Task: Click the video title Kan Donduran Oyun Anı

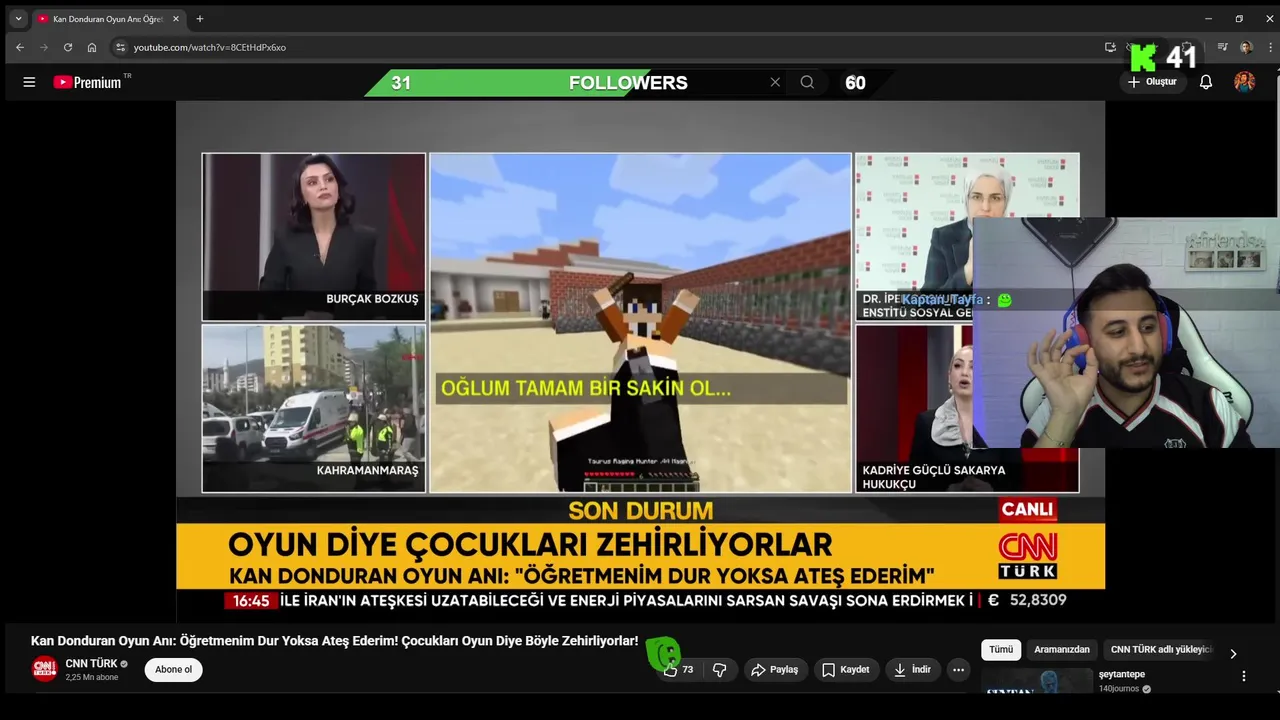Action: [334, 641]
